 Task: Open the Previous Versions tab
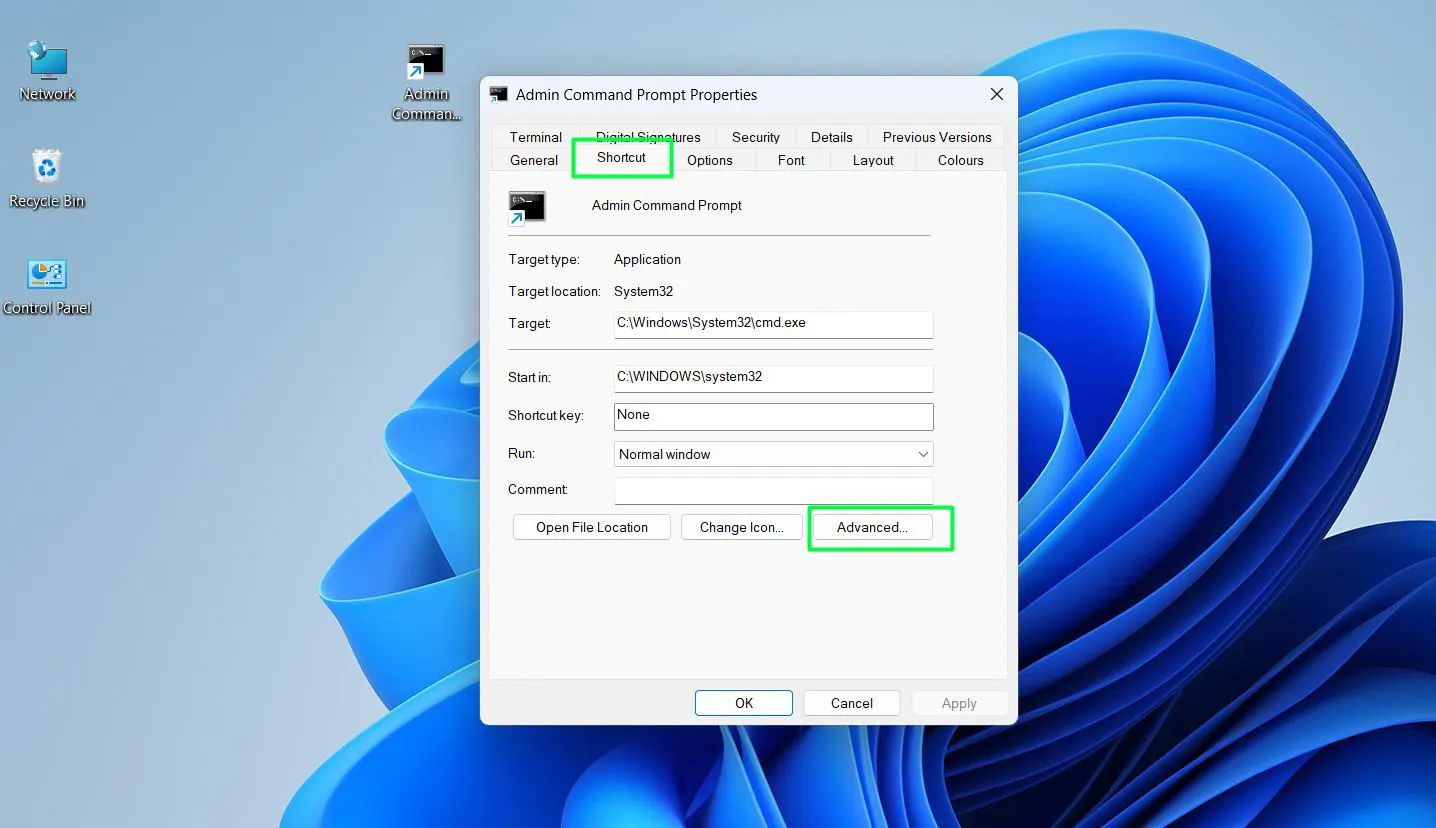[936, 137]
